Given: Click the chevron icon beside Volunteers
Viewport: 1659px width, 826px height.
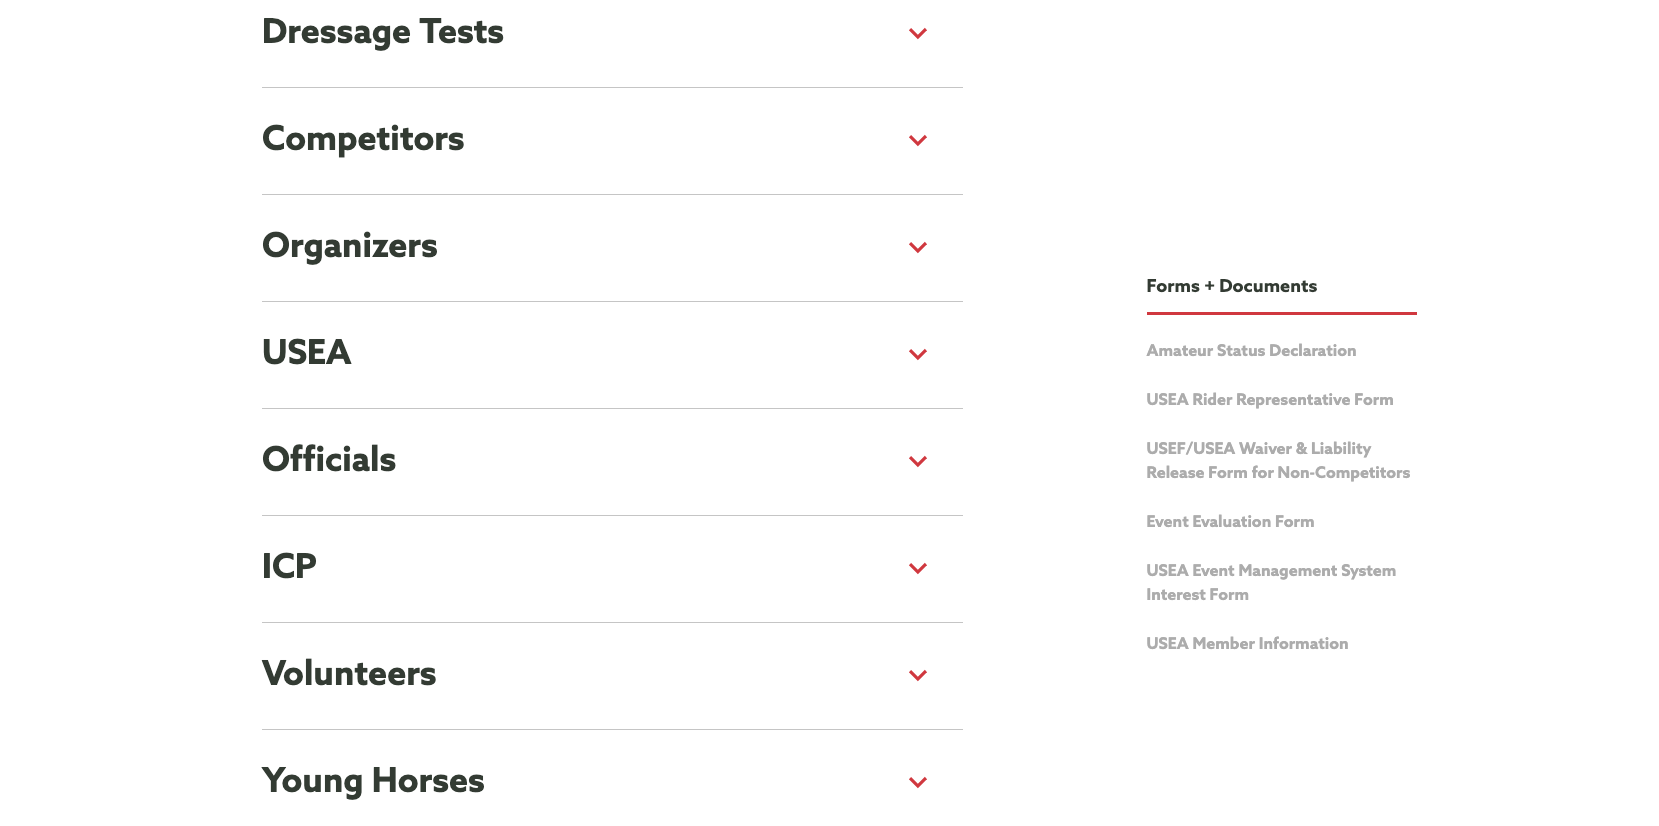Looking at the screenshot, I should pos(917,676).
